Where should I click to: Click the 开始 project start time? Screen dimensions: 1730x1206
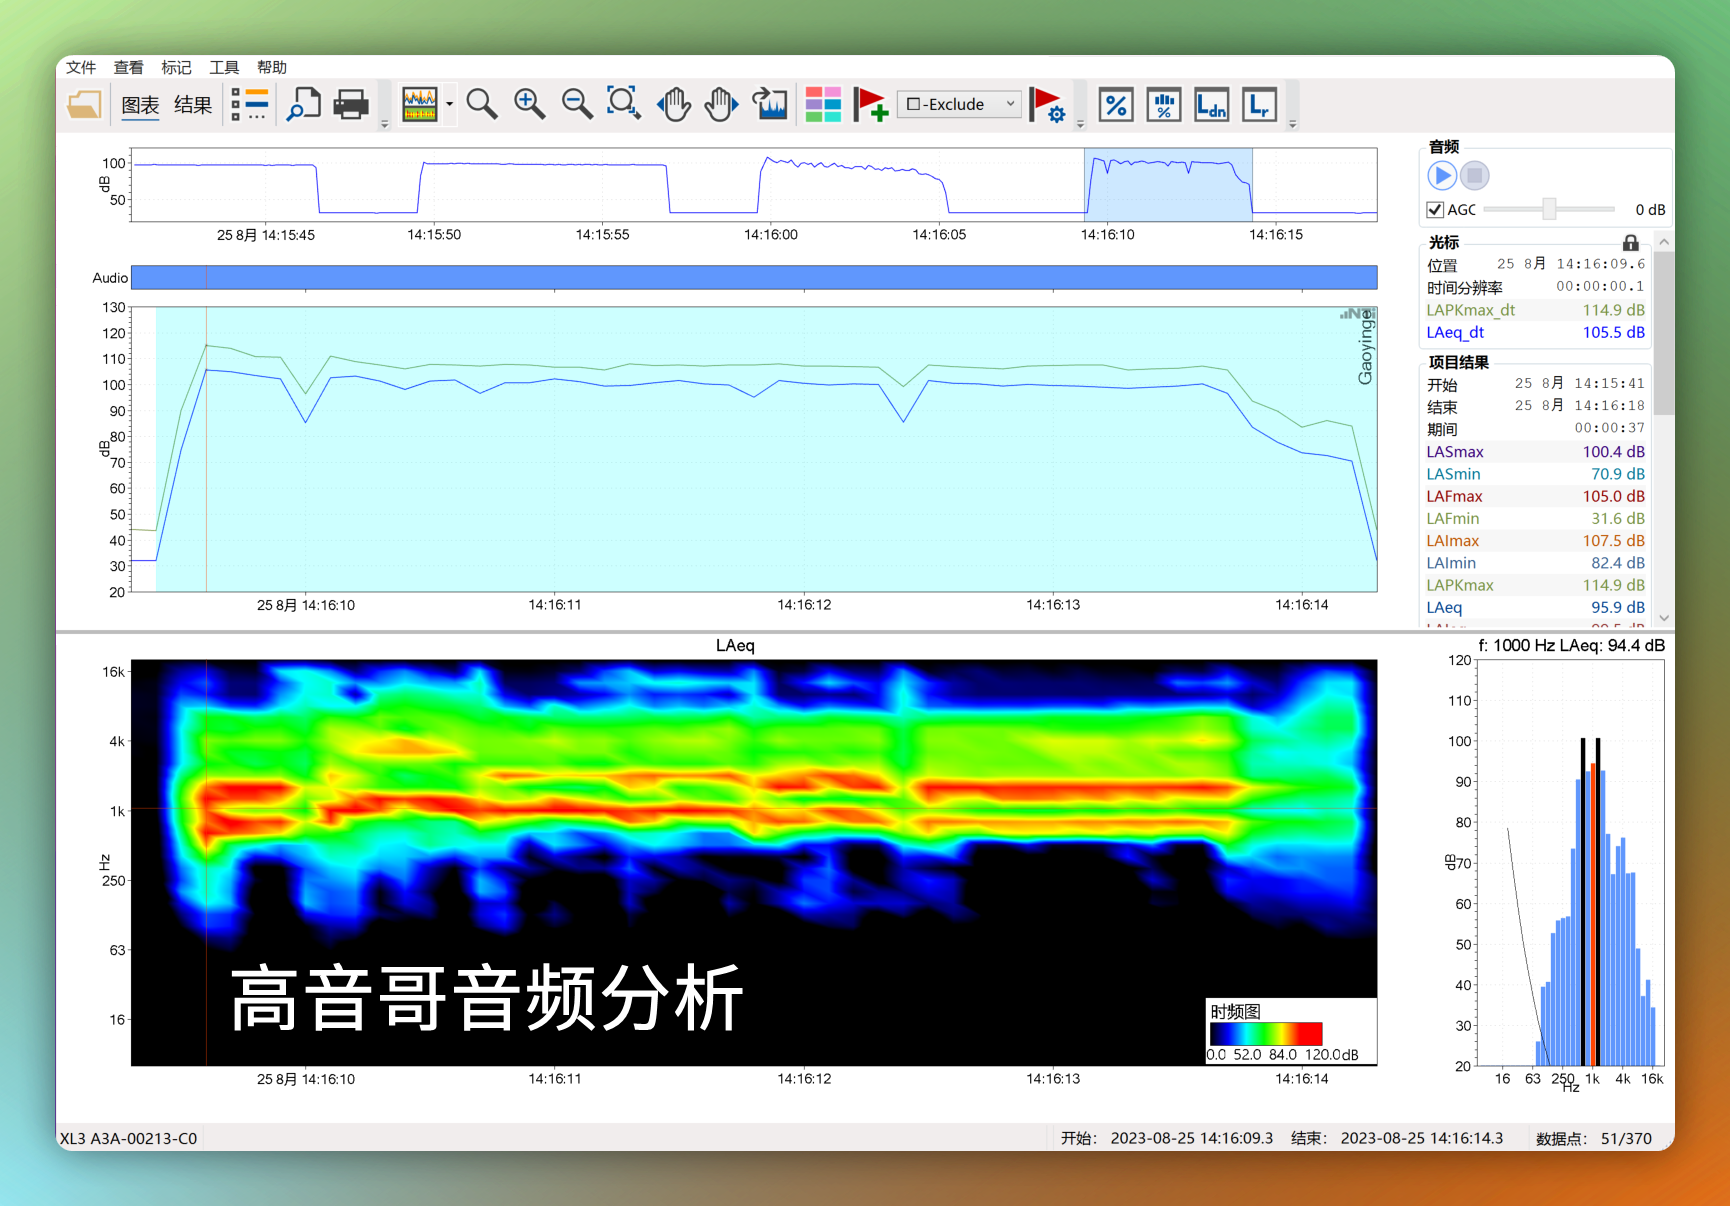1579,383
